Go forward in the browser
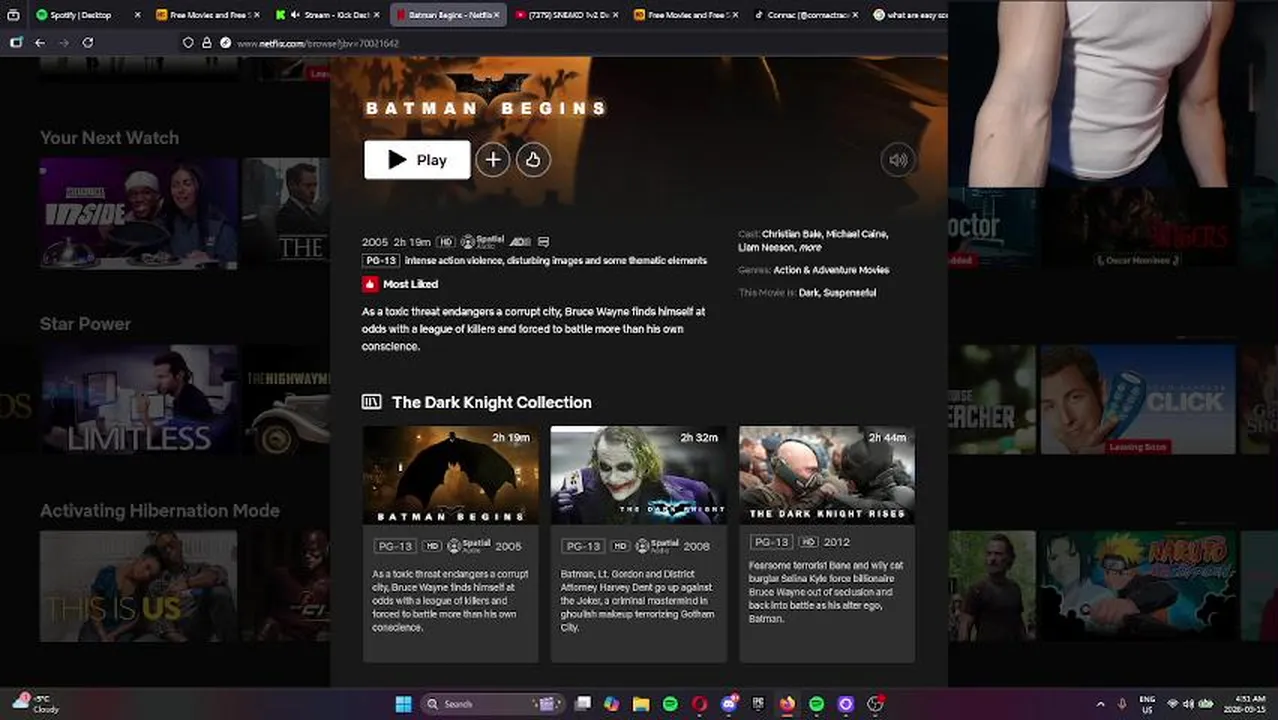Image resolution: width=1278 pixels, height=720 pixels. pos(64,43)
